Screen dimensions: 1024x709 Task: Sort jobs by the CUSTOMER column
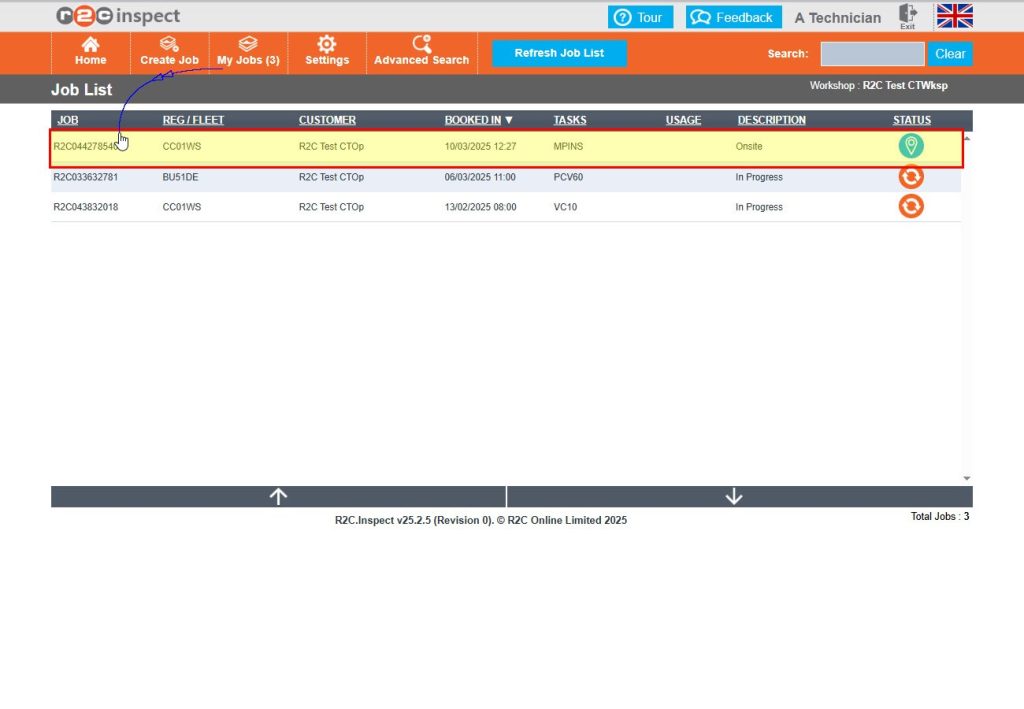[x=327, y=119]
